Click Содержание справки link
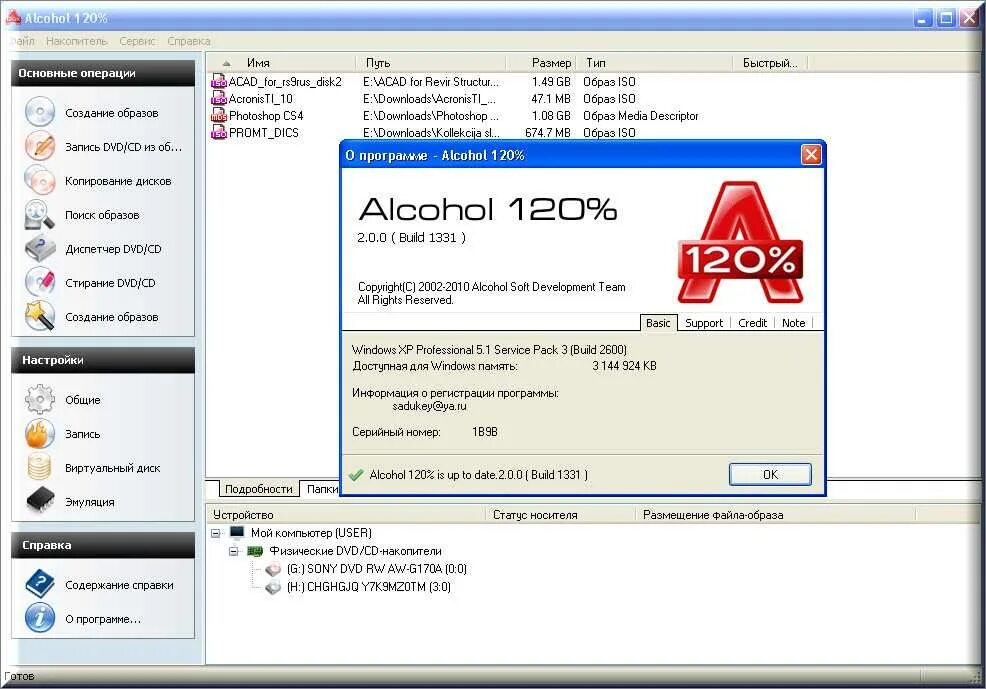 [x=119, y=585]
